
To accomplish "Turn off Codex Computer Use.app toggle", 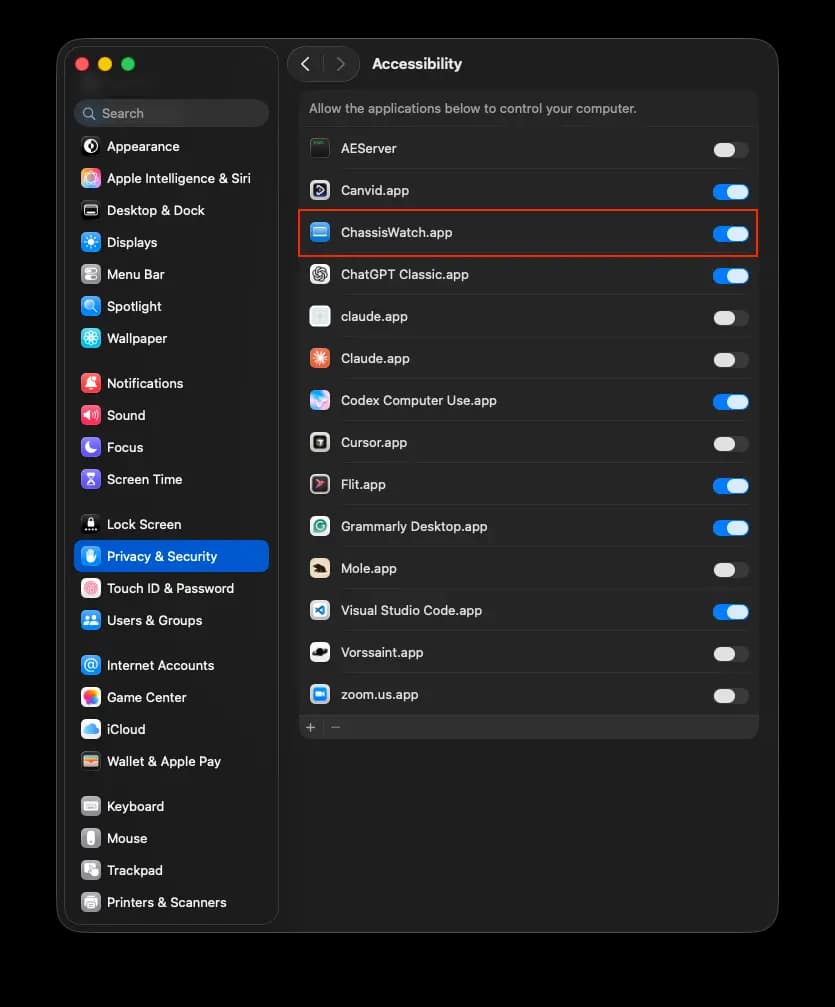I will pyautogui.click(x=730, y=402).
